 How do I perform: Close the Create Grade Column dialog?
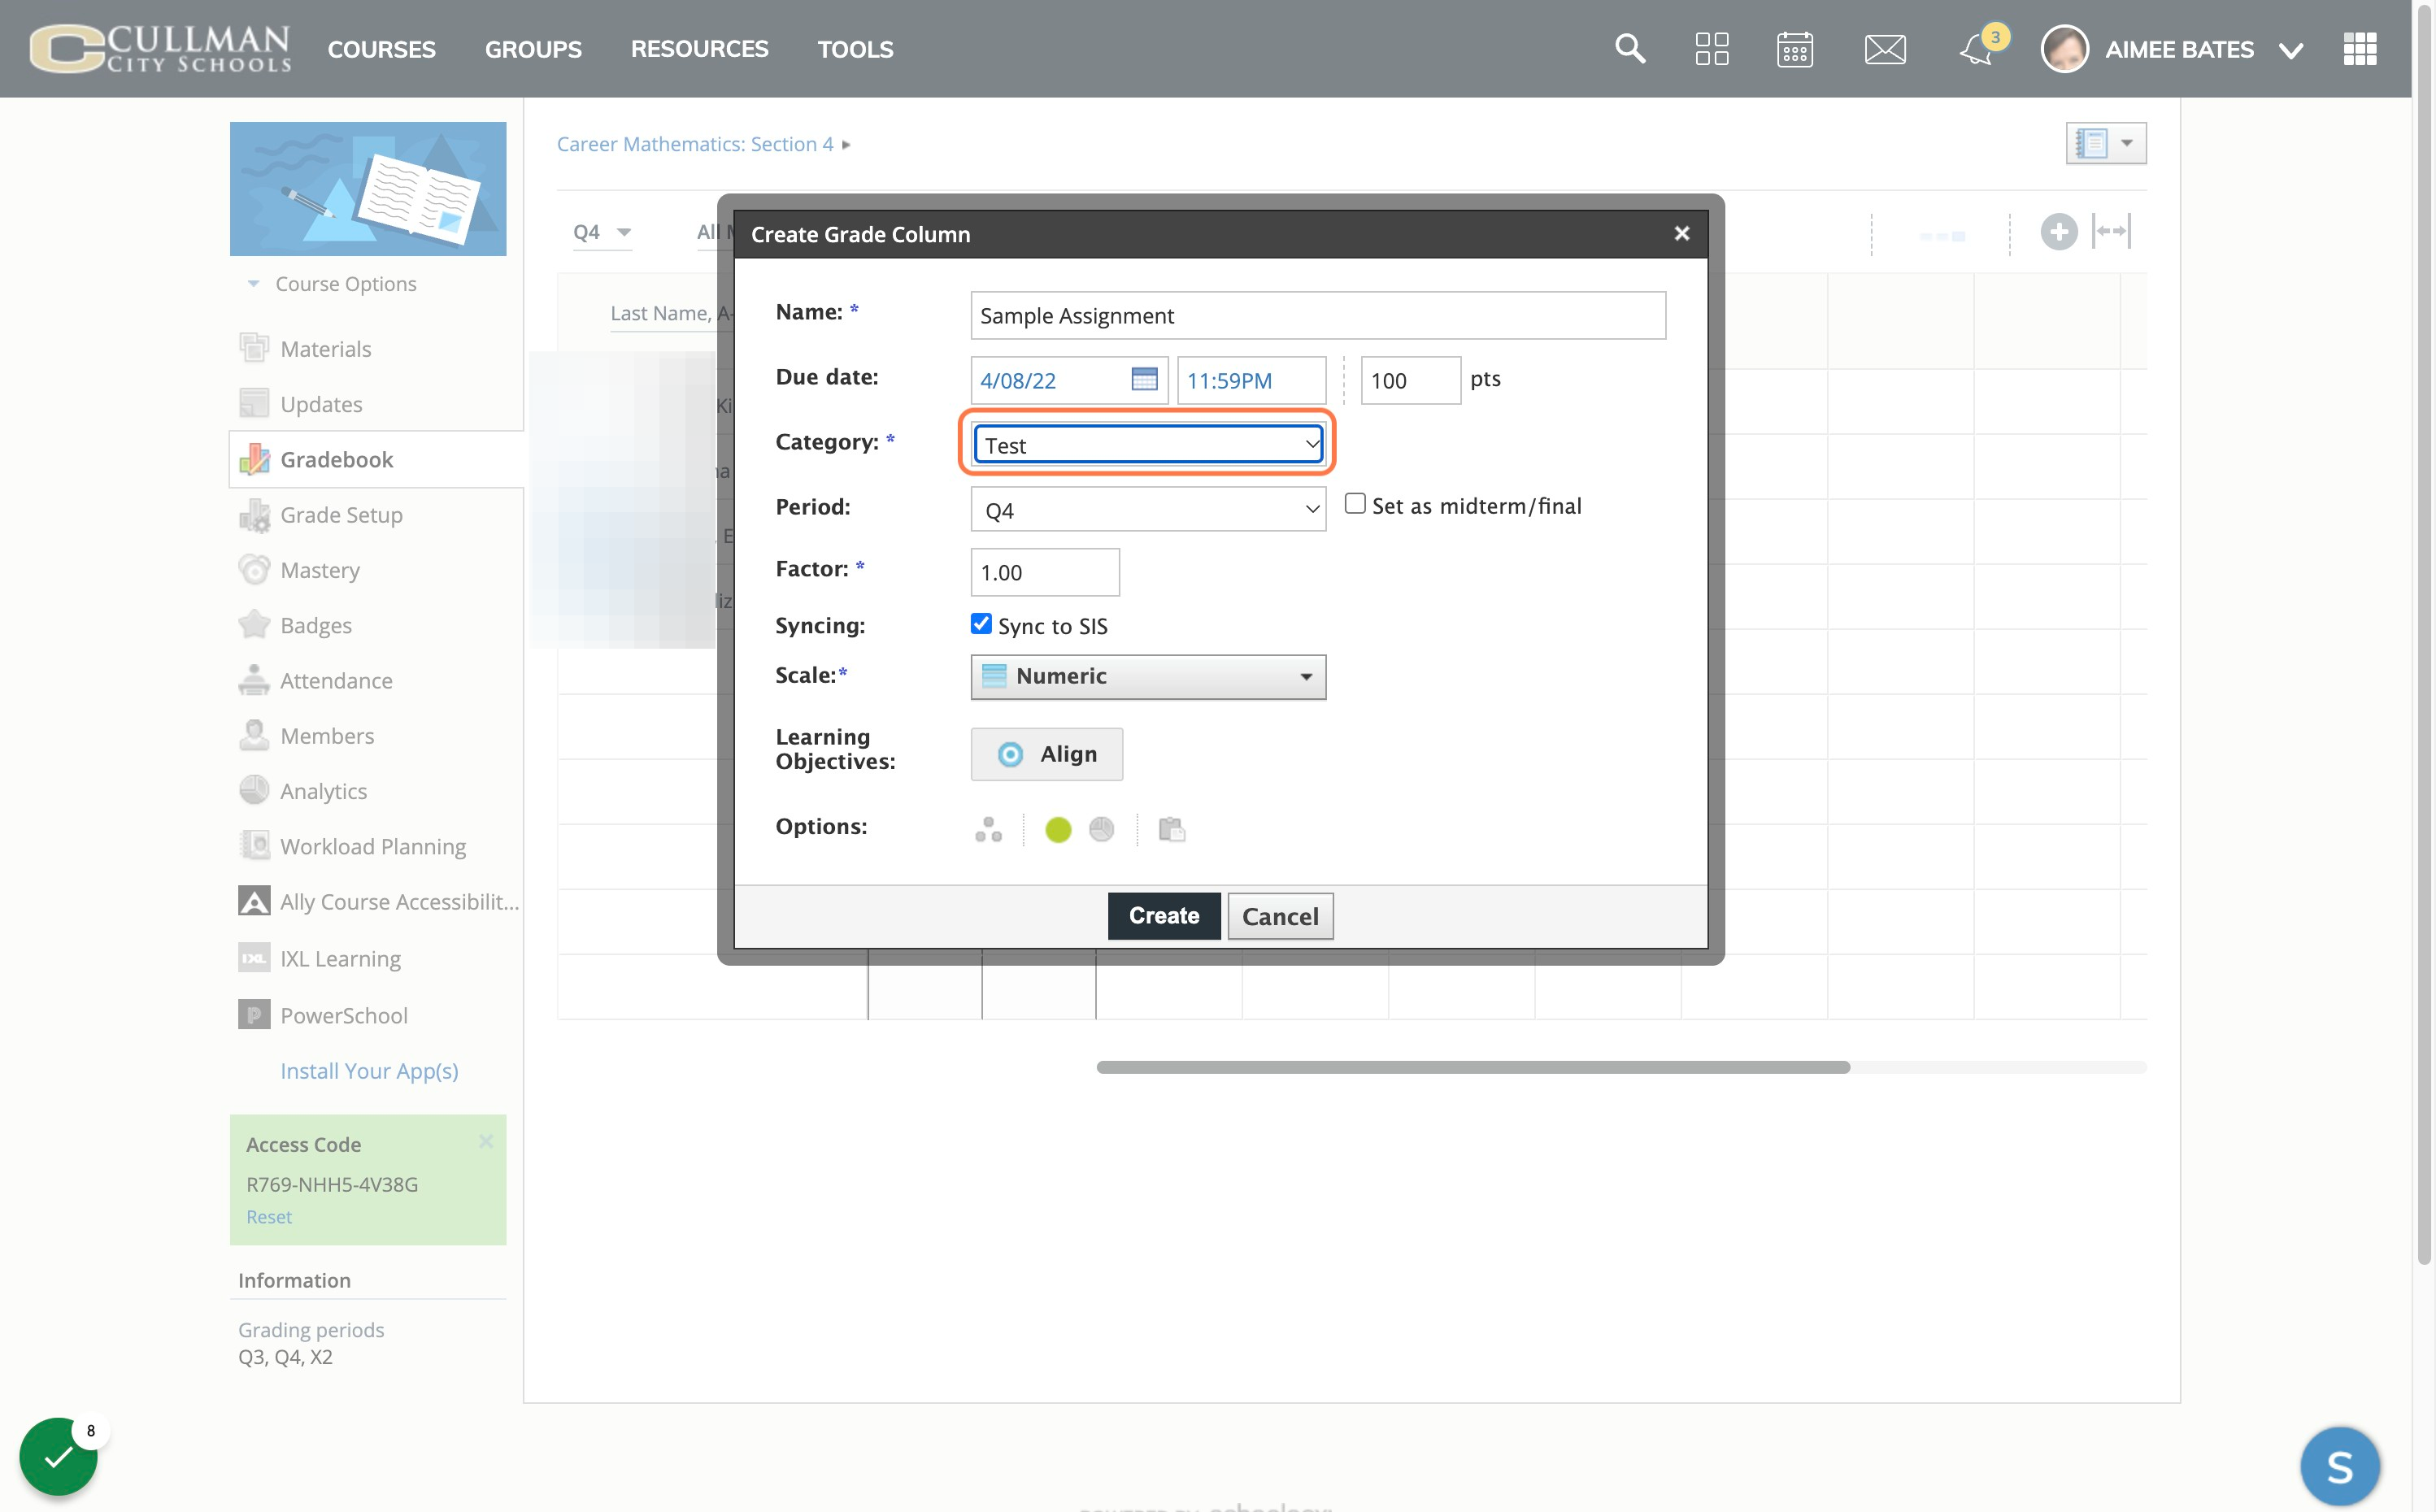pos(1681,233)
